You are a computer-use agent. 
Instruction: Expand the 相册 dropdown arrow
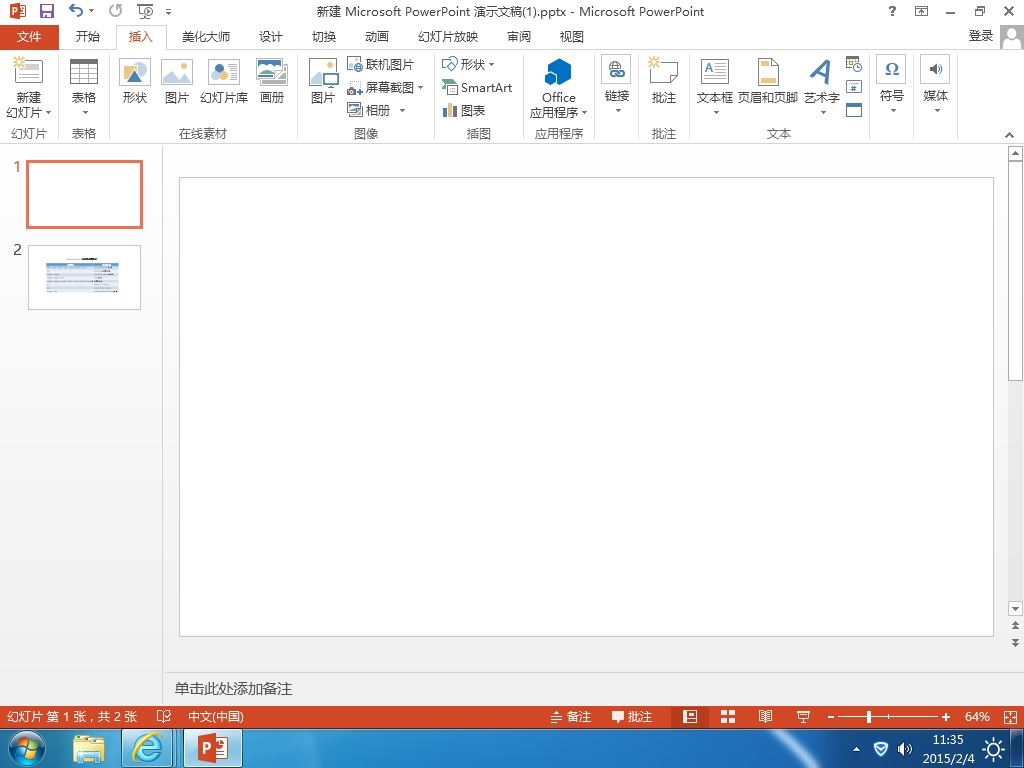402,110
